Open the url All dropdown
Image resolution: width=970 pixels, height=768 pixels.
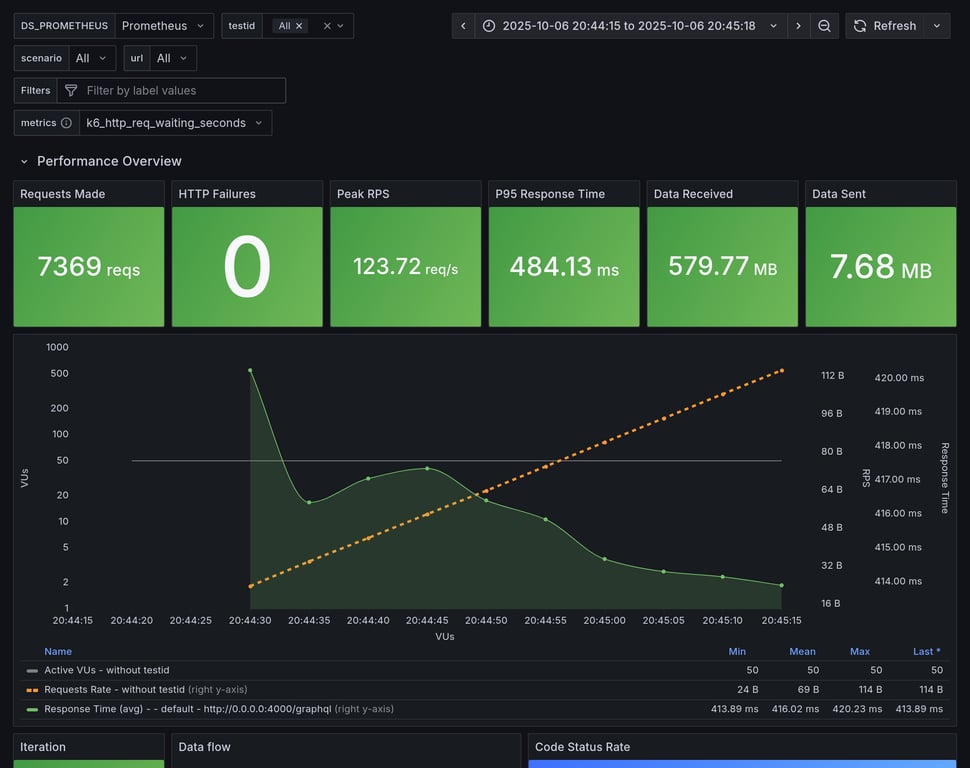click(x=173, y=58)
